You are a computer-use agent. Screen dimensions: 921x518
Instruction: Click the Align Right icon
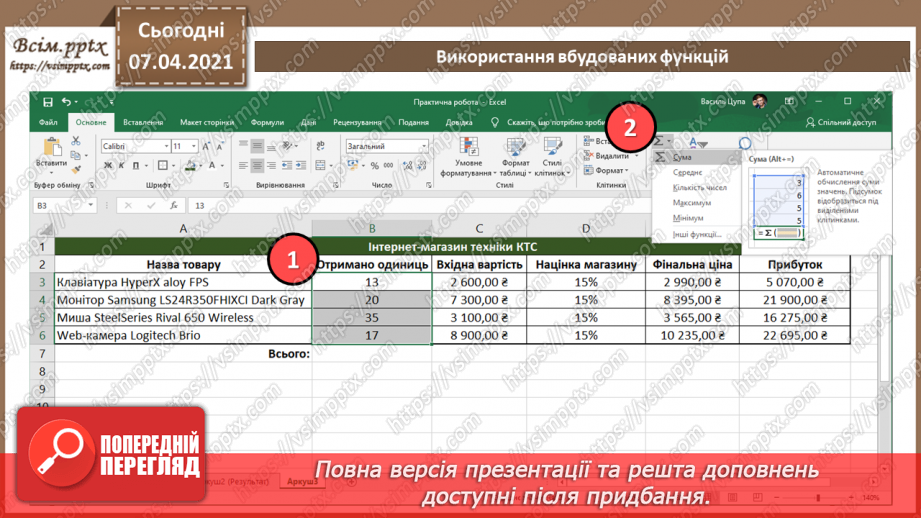pos(271,166)
